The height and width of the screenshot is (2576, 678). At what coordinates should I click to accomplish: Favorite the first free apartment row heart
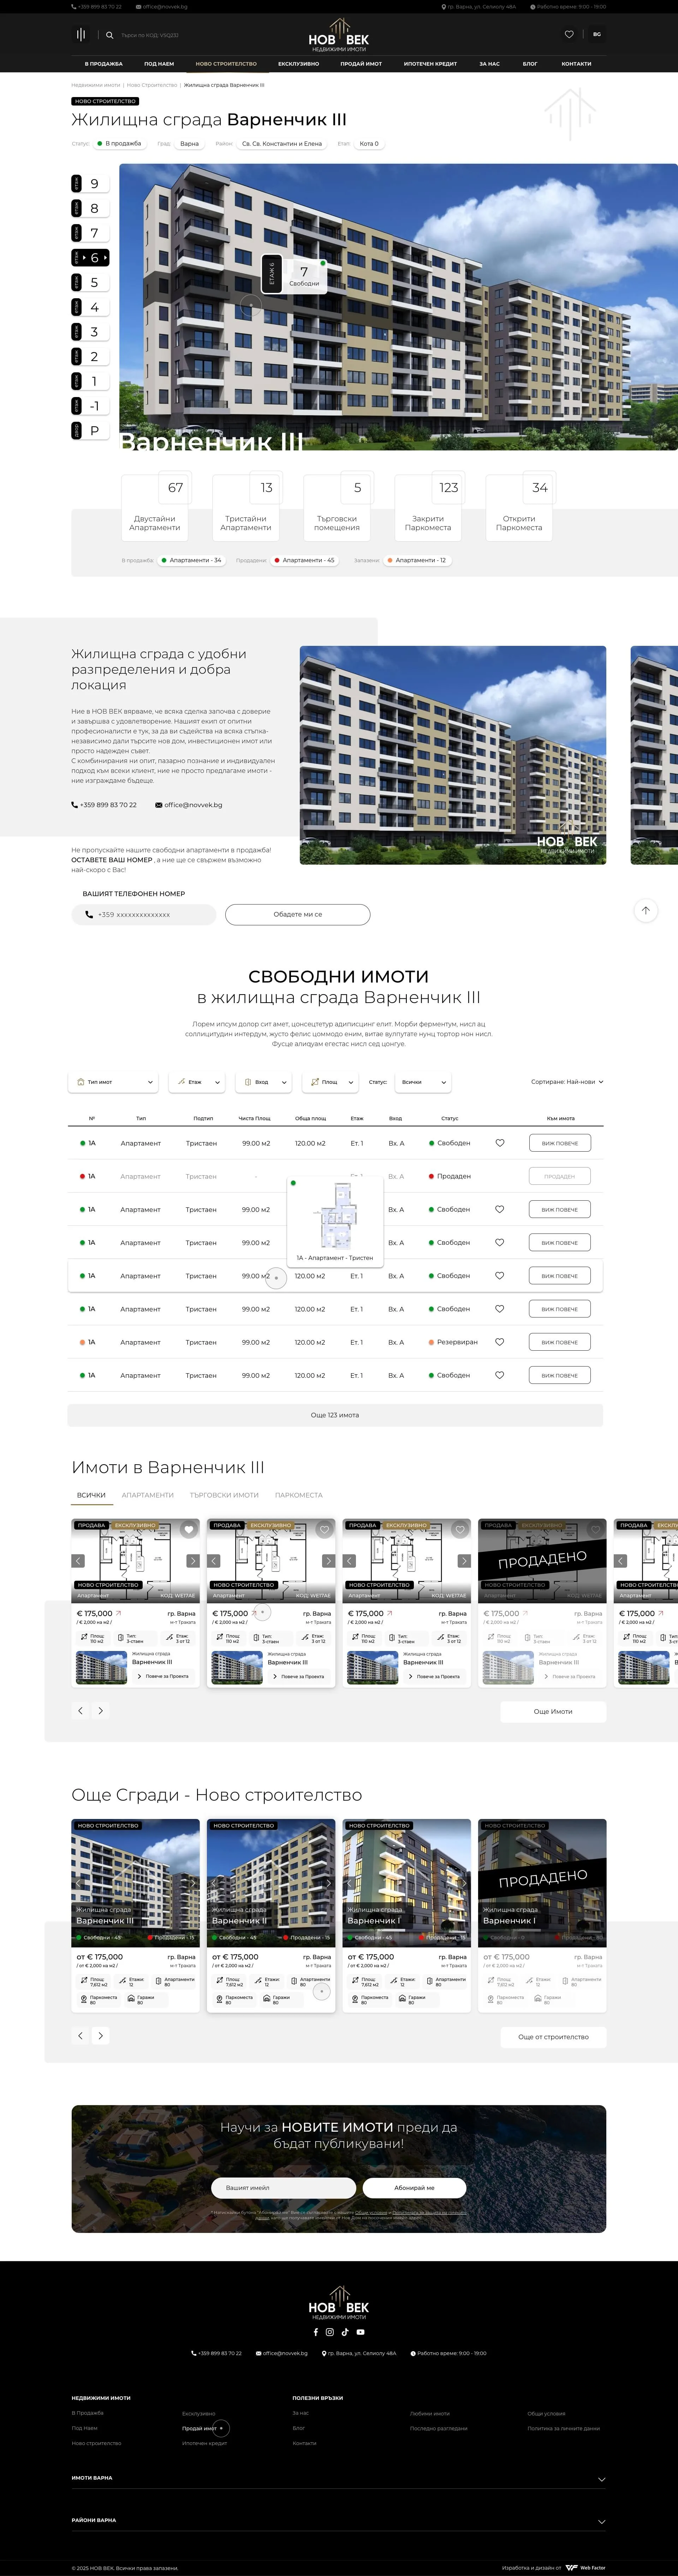click(500, 1143)
